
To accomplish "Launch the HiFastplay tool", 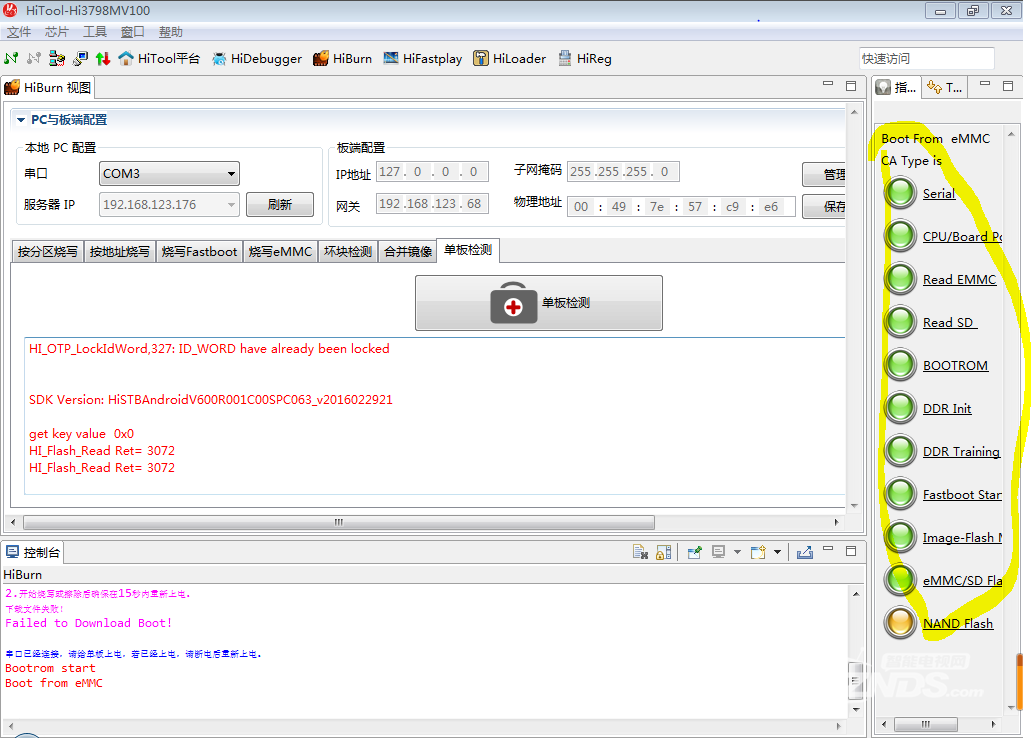I will click(423, 59).
